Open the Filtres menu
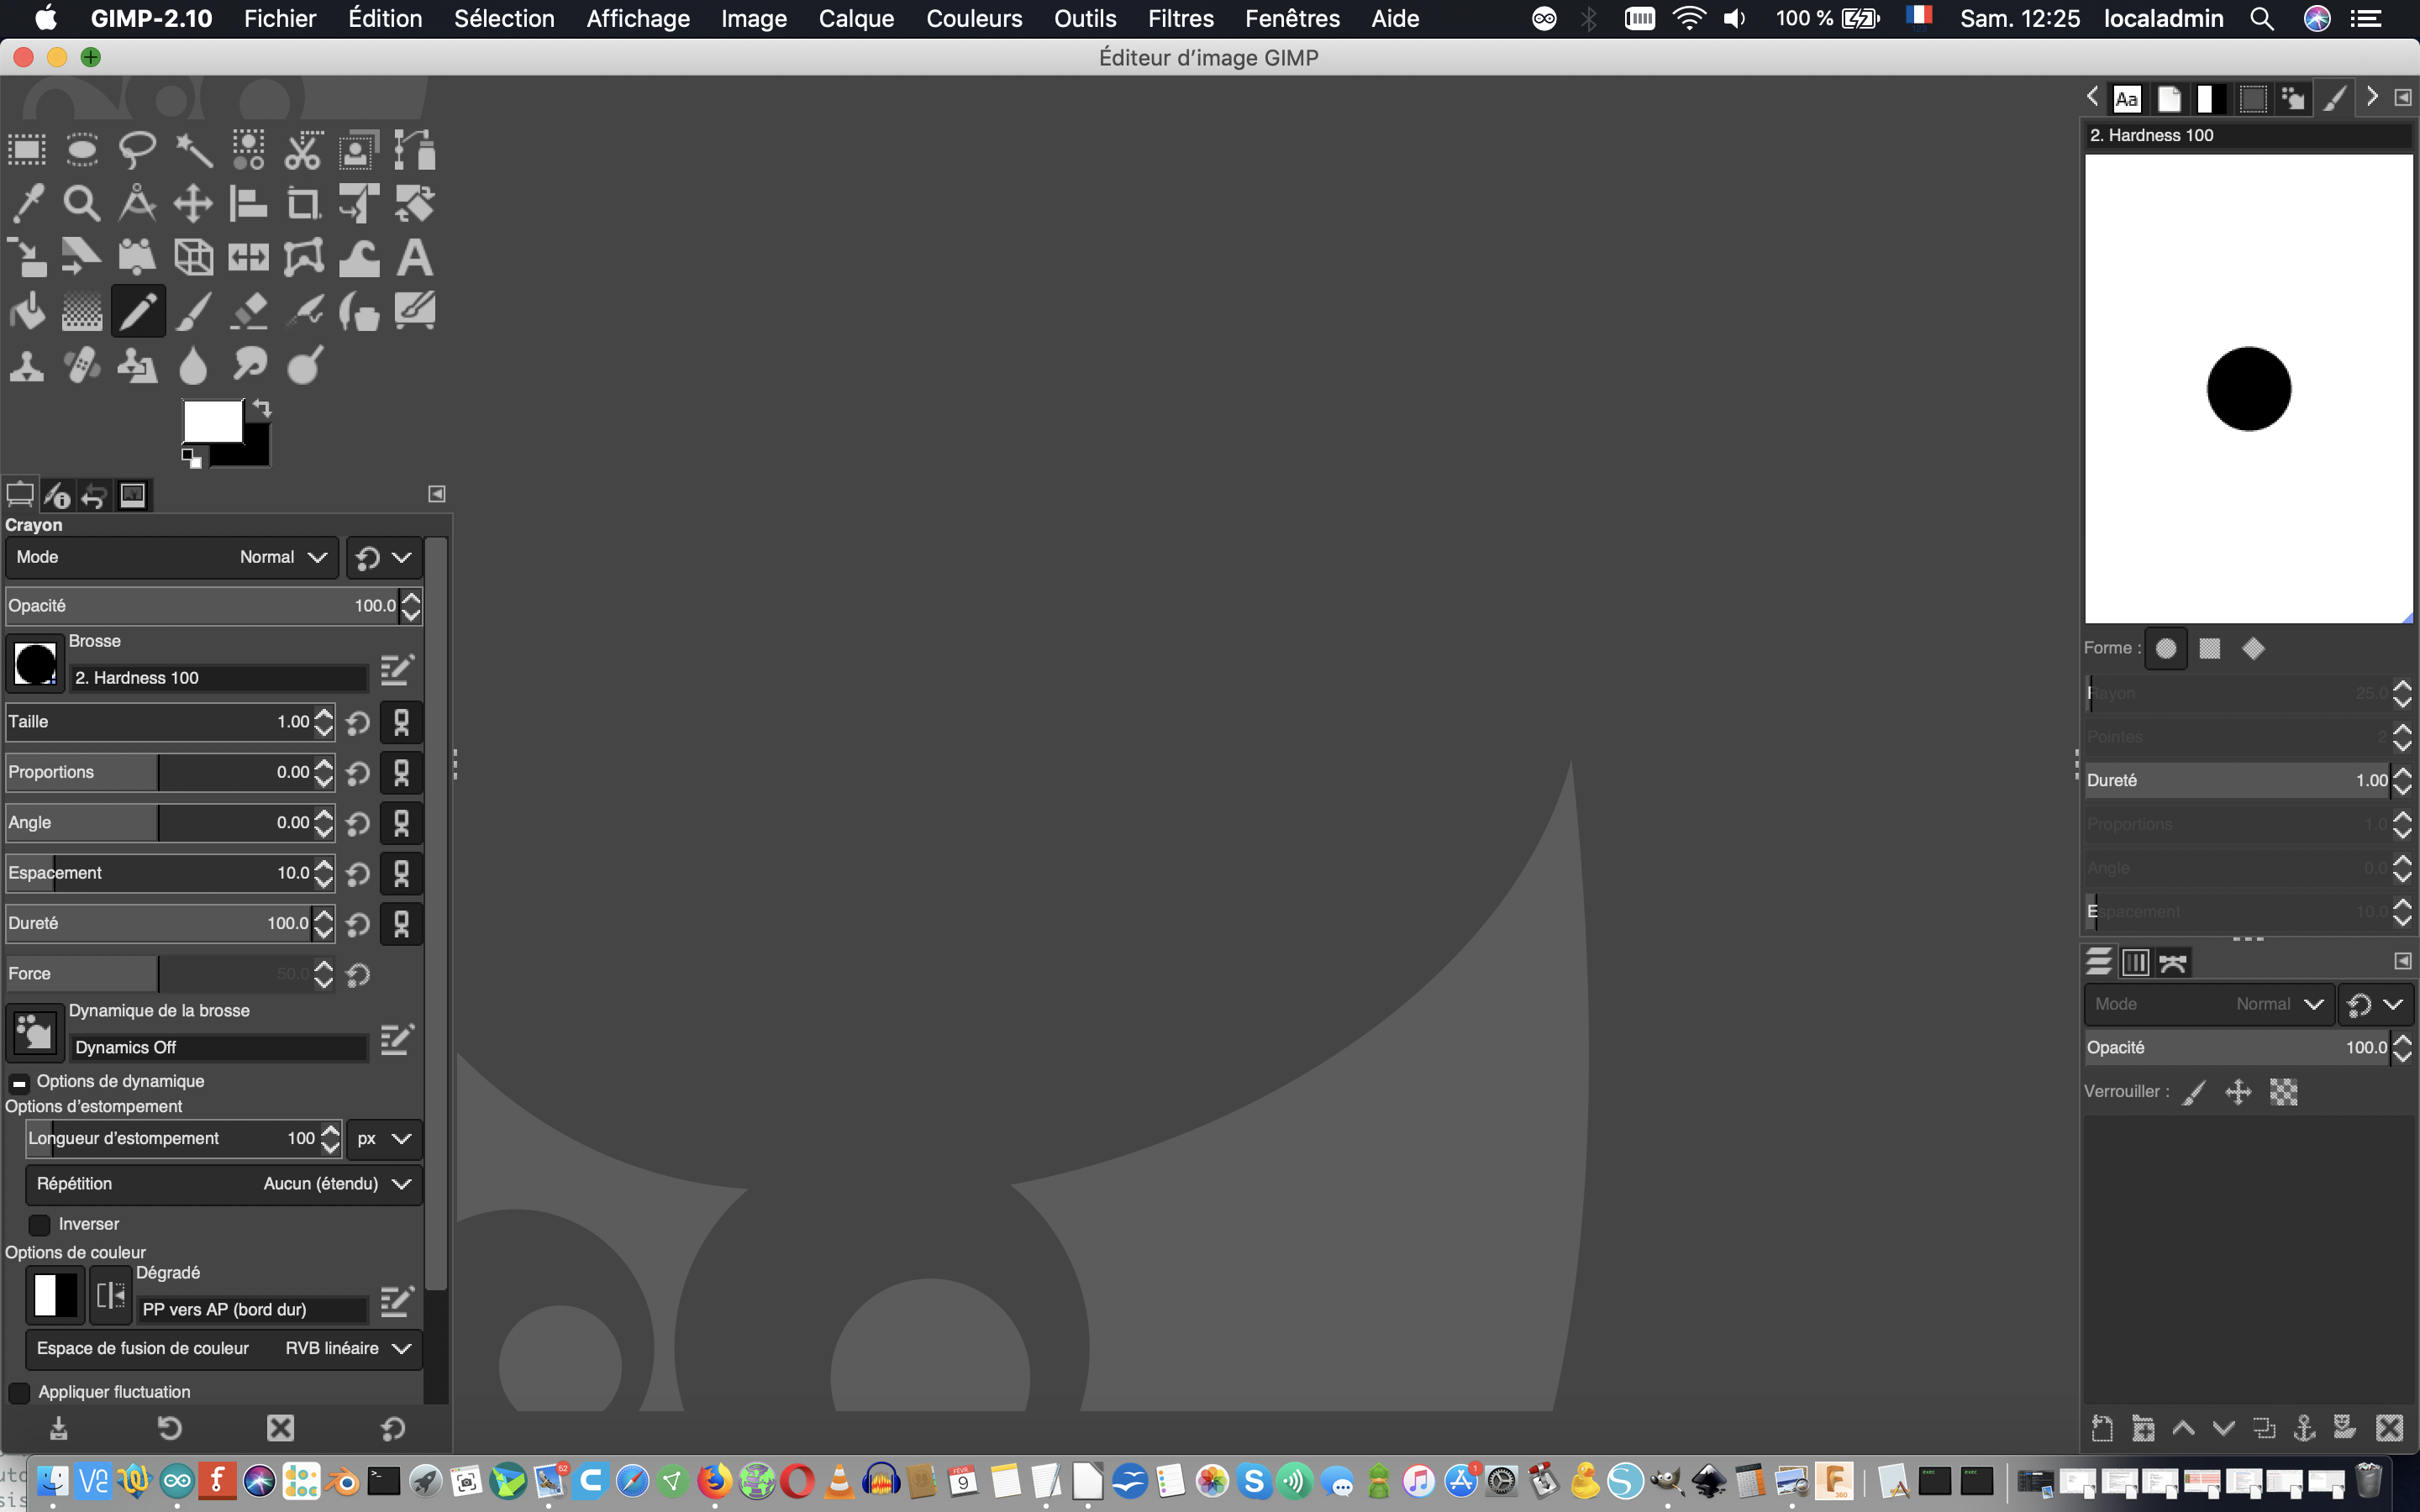2420x1512 pixels. [1180, 19]
